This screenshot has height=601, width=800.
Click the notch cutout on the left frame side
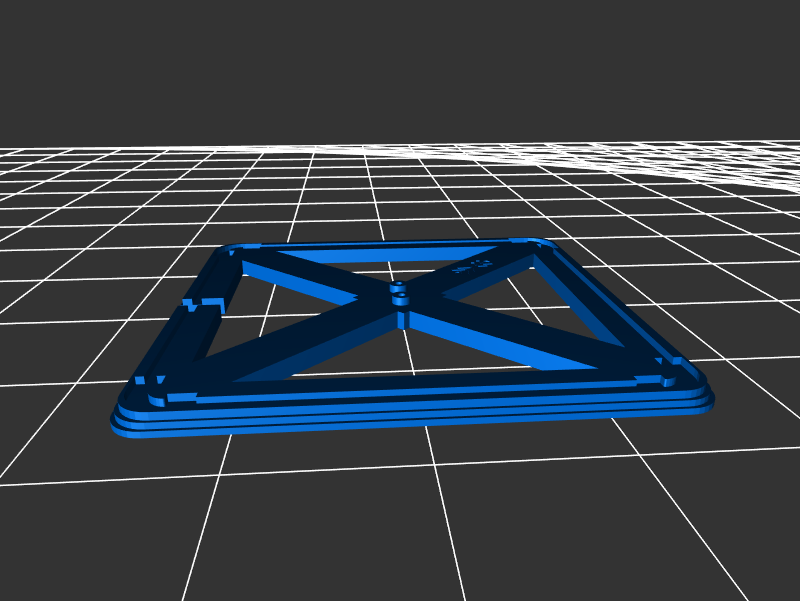coord(202,303)
